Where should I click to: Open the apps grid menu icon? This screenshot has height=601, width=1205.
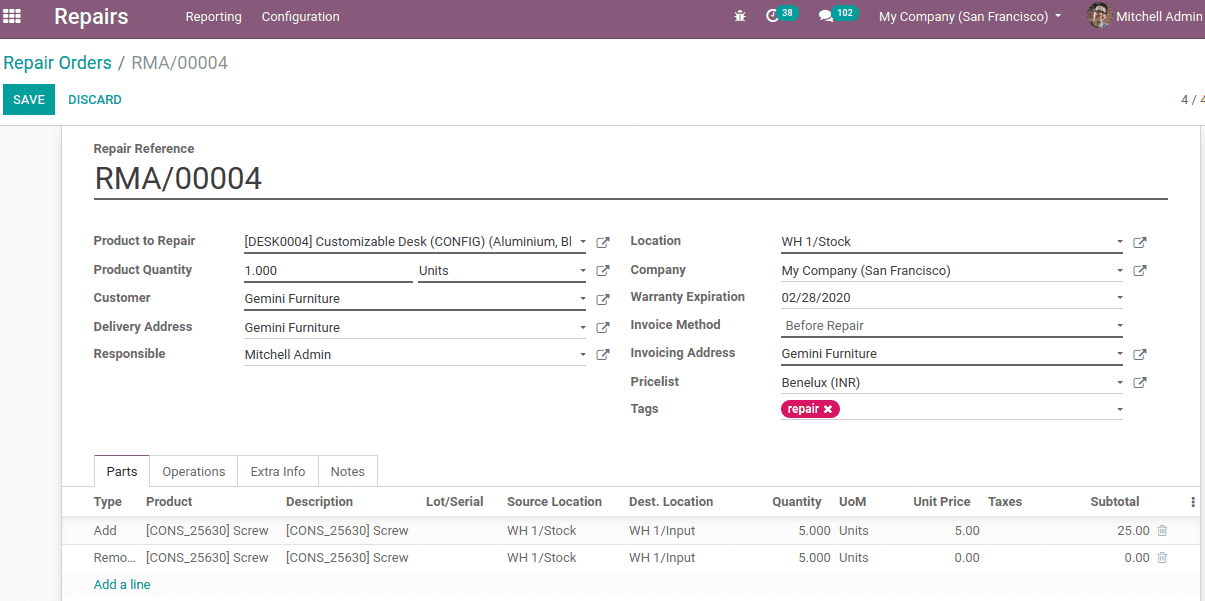click(x=12, y=16)
